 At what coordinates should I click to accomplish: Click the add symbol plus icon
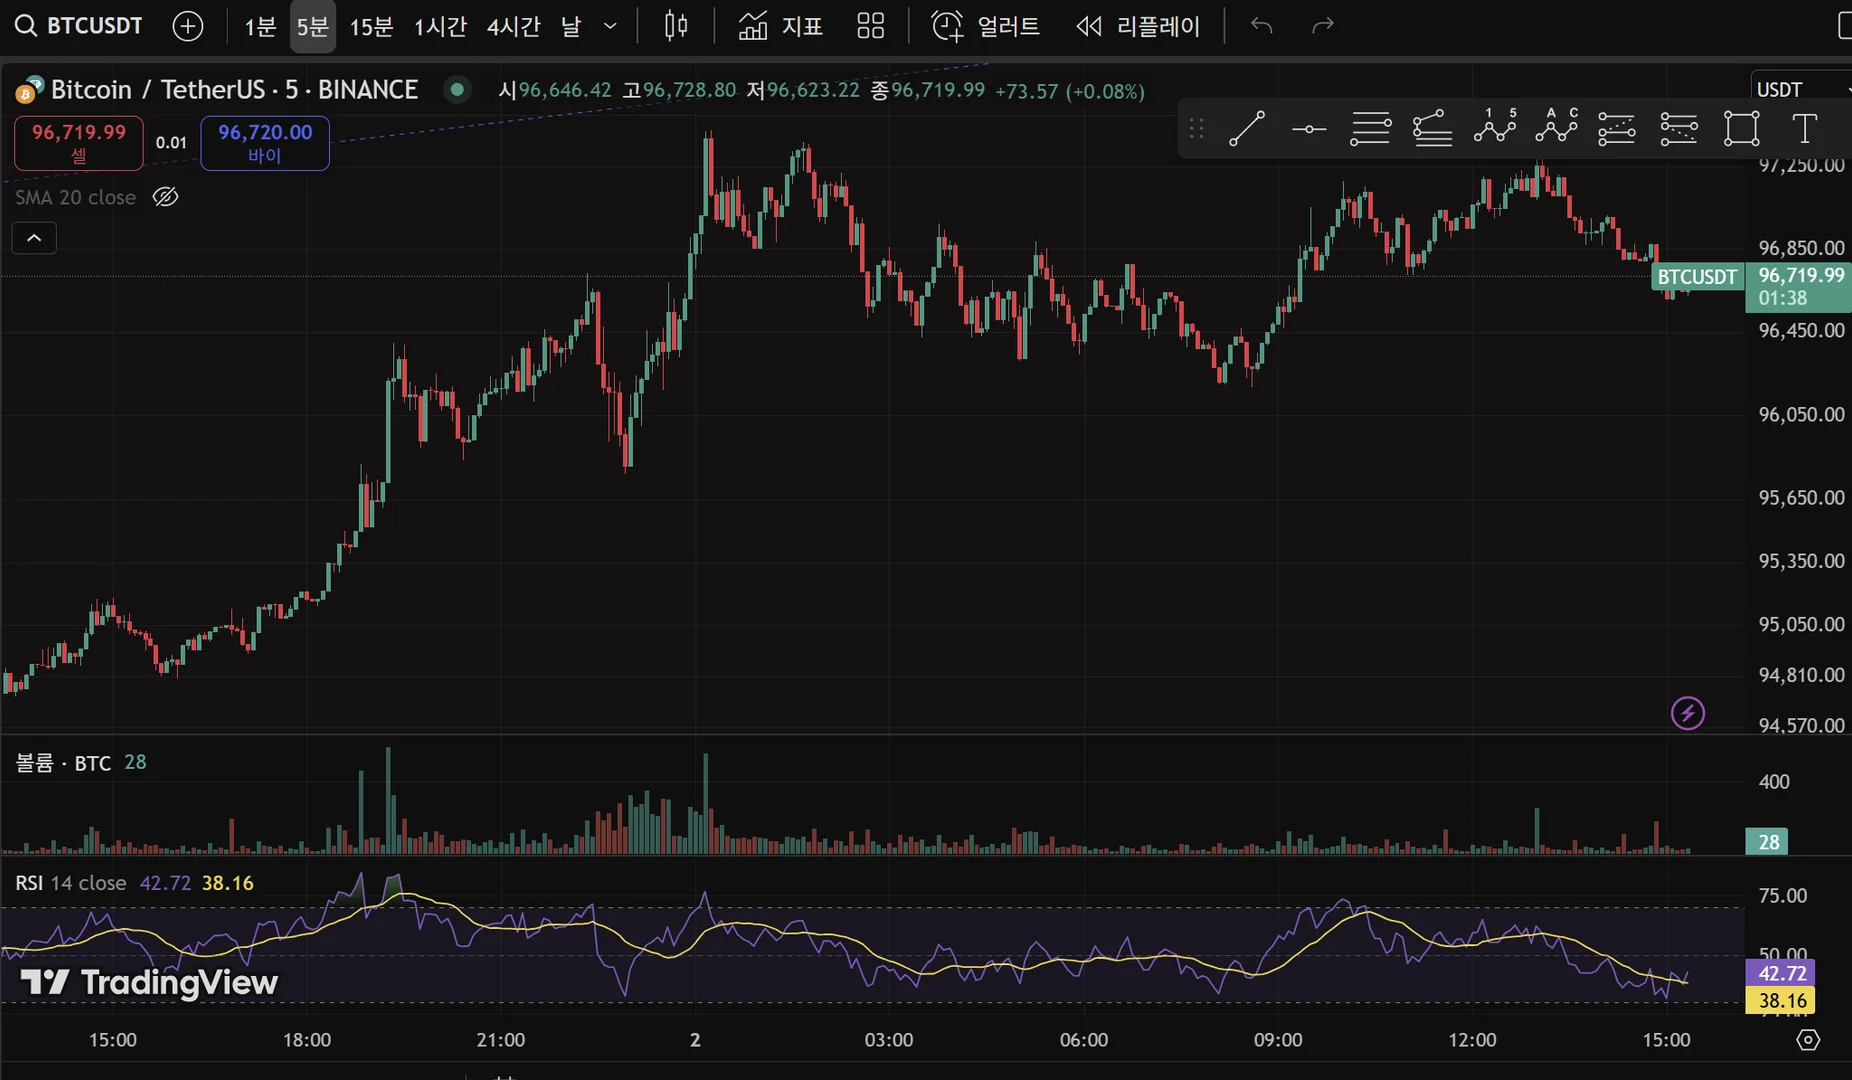pos(188,26)
